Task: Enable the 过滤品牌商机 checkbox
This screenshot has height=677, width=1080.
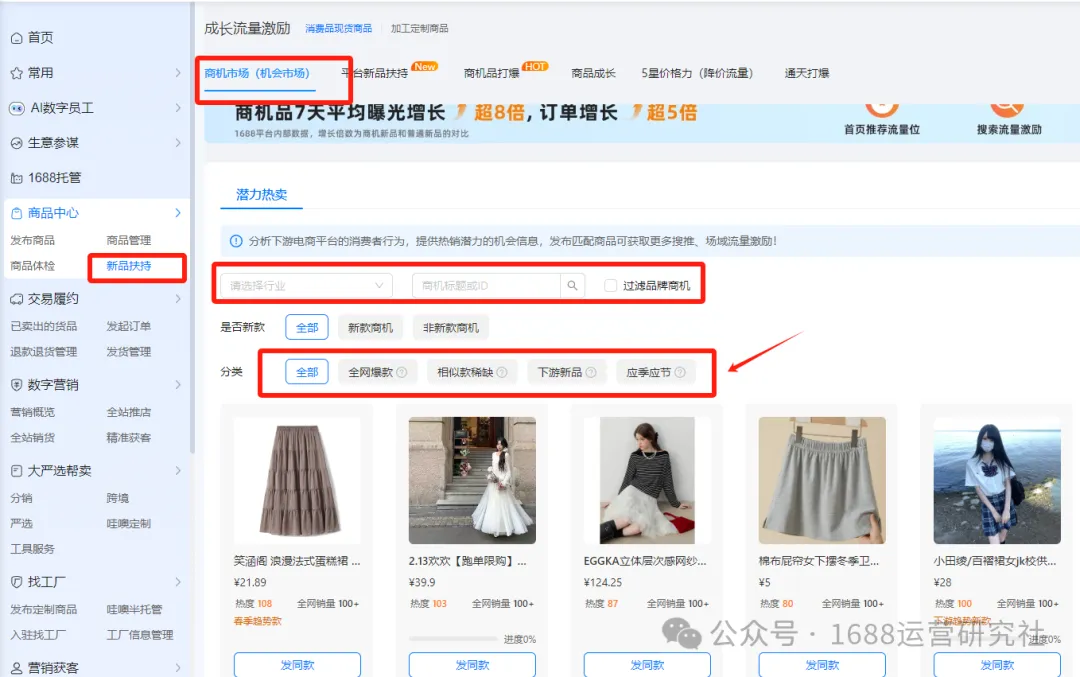Action: point(611,284)
